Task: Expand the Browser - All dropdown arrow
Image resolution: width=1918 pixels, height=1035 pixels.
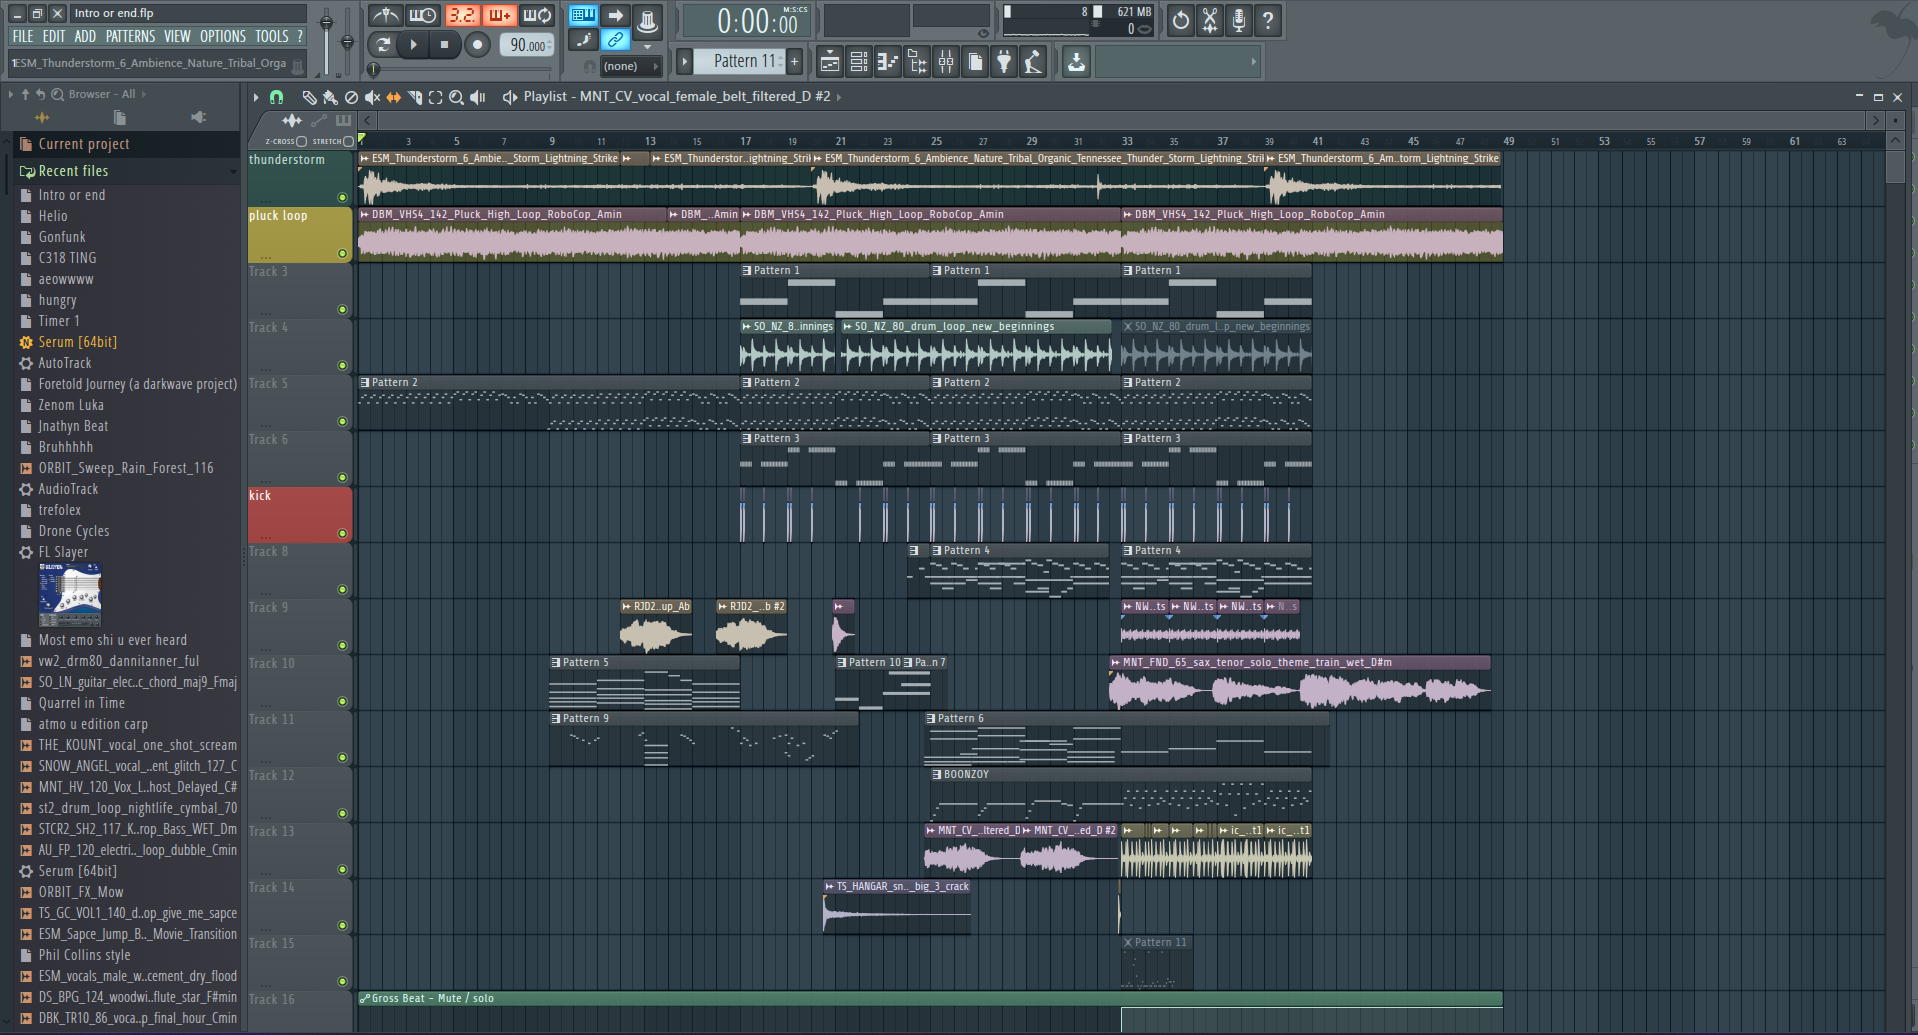Action: (143, 94)
